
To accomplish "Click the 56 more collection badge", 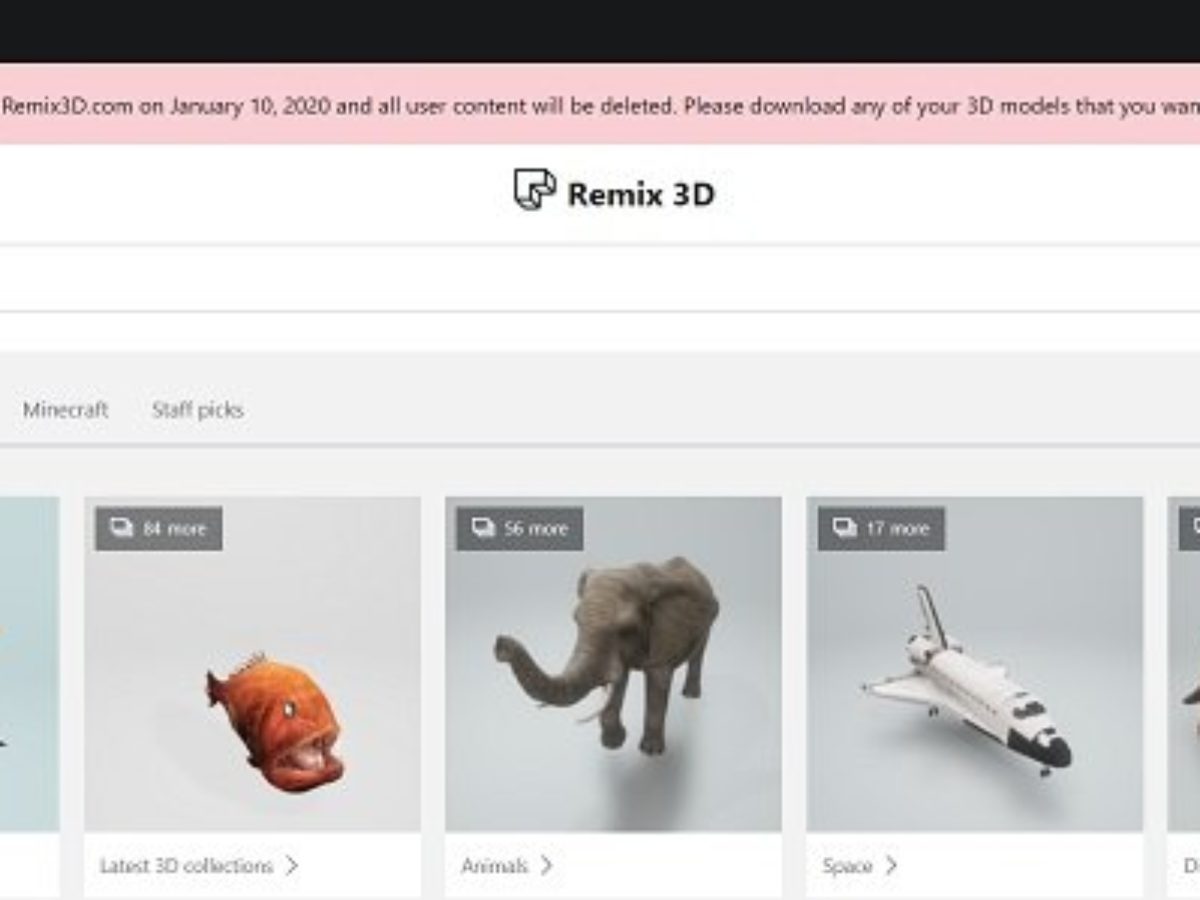I will coord(520,528).
